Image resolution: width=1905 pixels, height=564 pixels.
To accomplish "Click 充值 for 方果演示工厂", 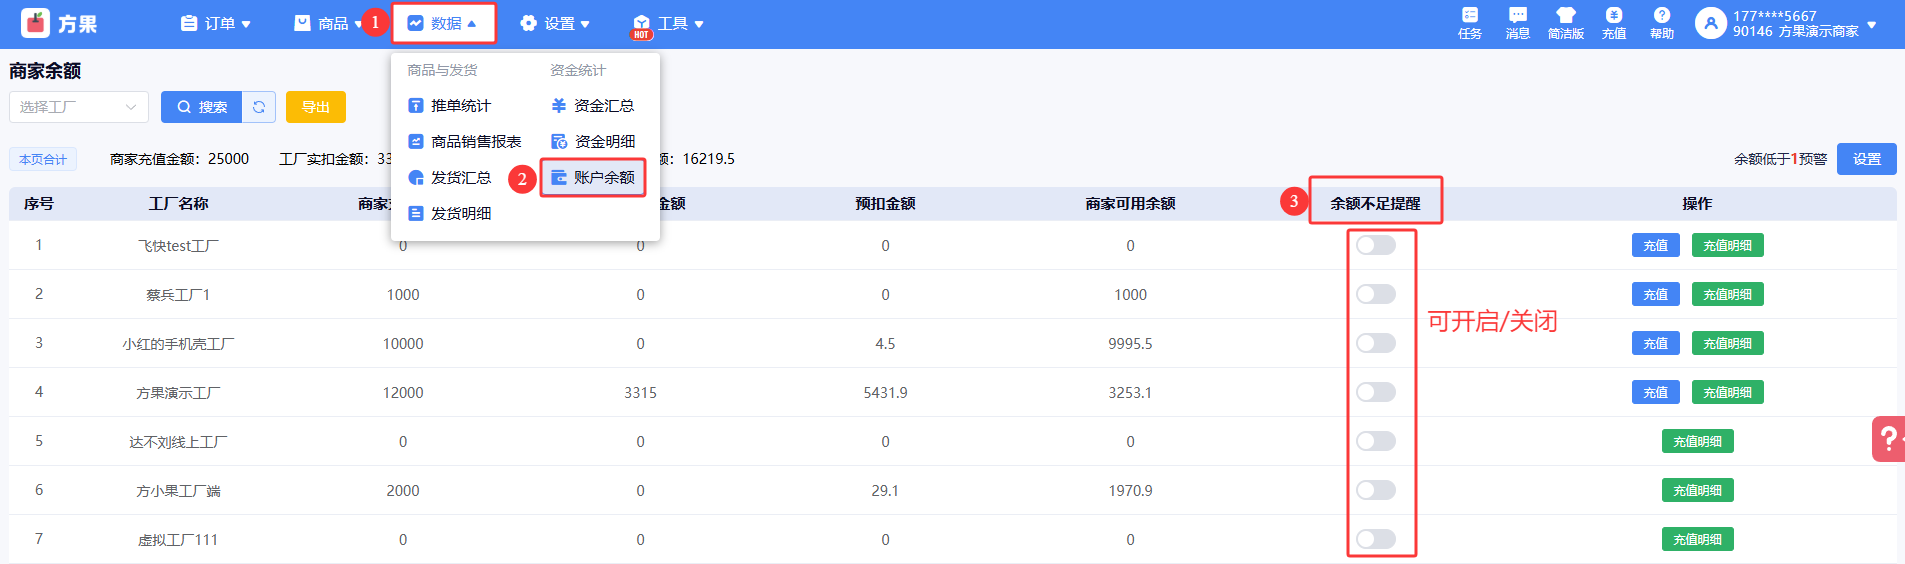I will [x=1655, y=392].
